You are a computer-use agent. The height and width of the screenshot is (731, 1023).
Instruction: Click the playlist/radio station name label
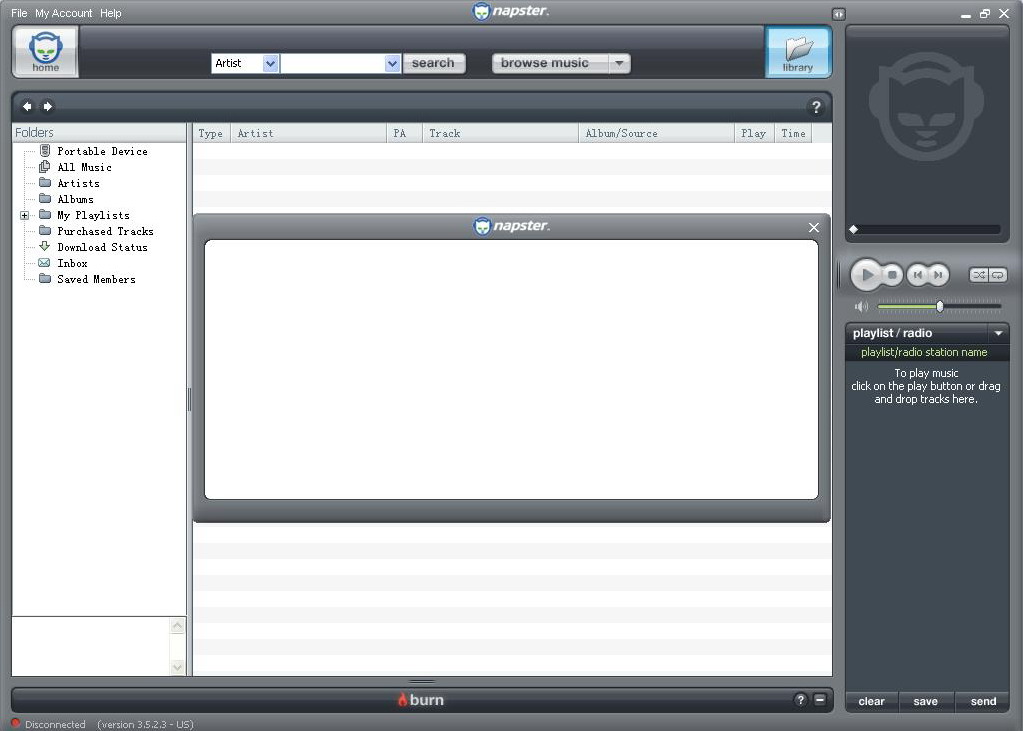pyautogui.click(x=924, y=352)
